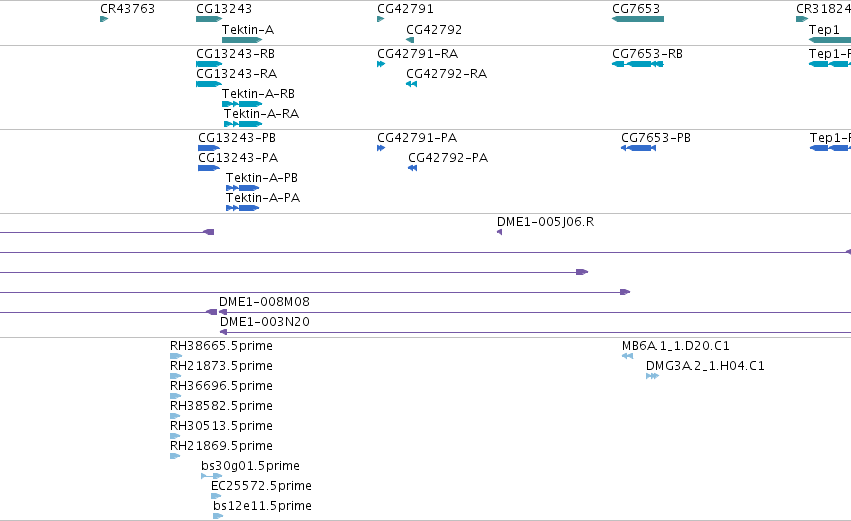Click transcript label CG42791-RA
The width and height of the screenshot is (851, 521).
click(x=417, y=54)
